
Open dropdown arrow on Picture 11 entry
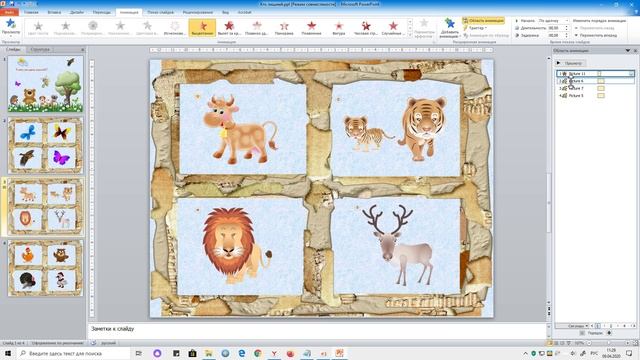click(631, 73)
